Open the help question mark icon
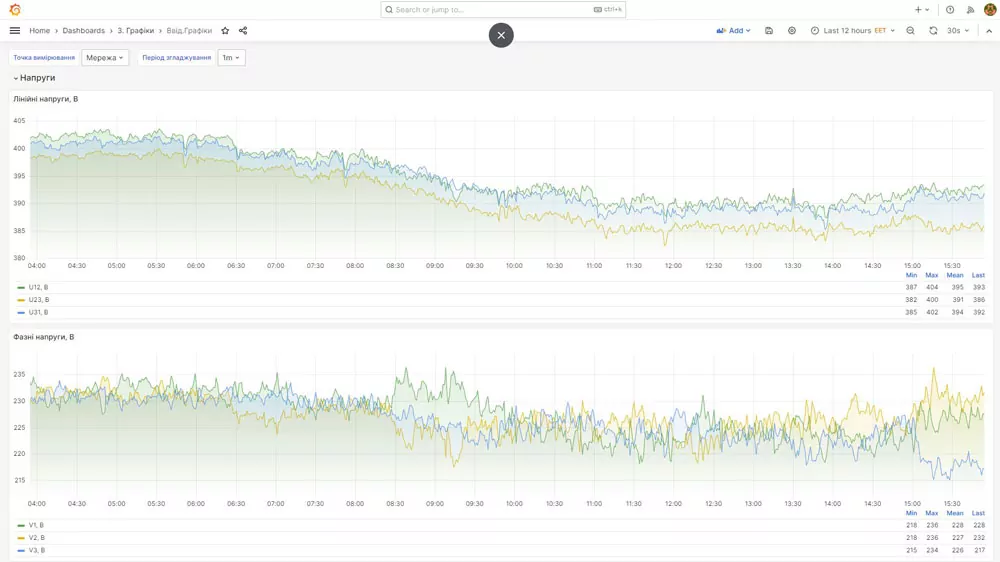Viewport: 1000px width, 562px height. (950, 10)
